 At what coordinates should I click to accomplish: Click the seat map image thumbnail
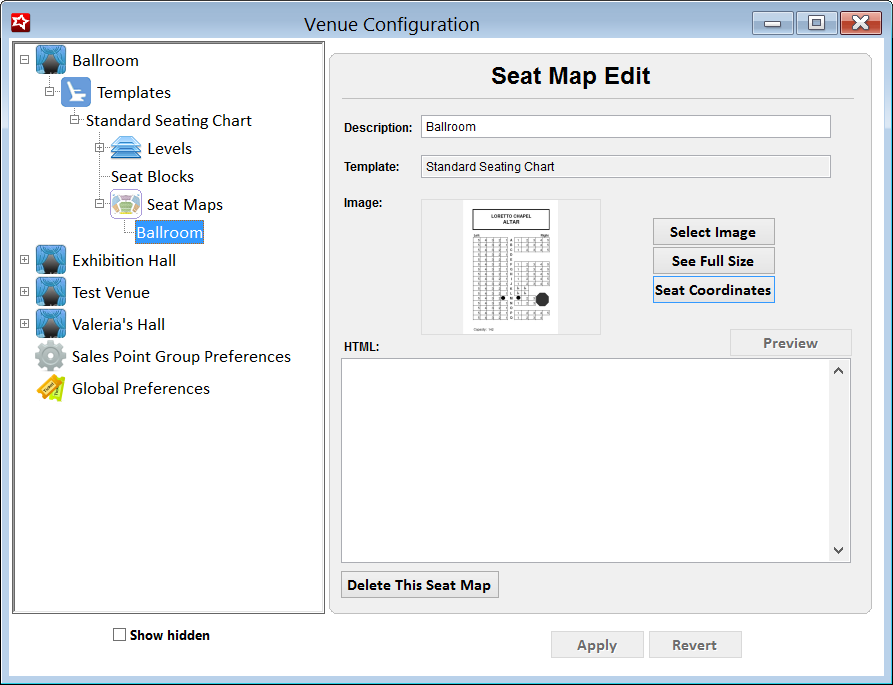(x=510, y=267)
